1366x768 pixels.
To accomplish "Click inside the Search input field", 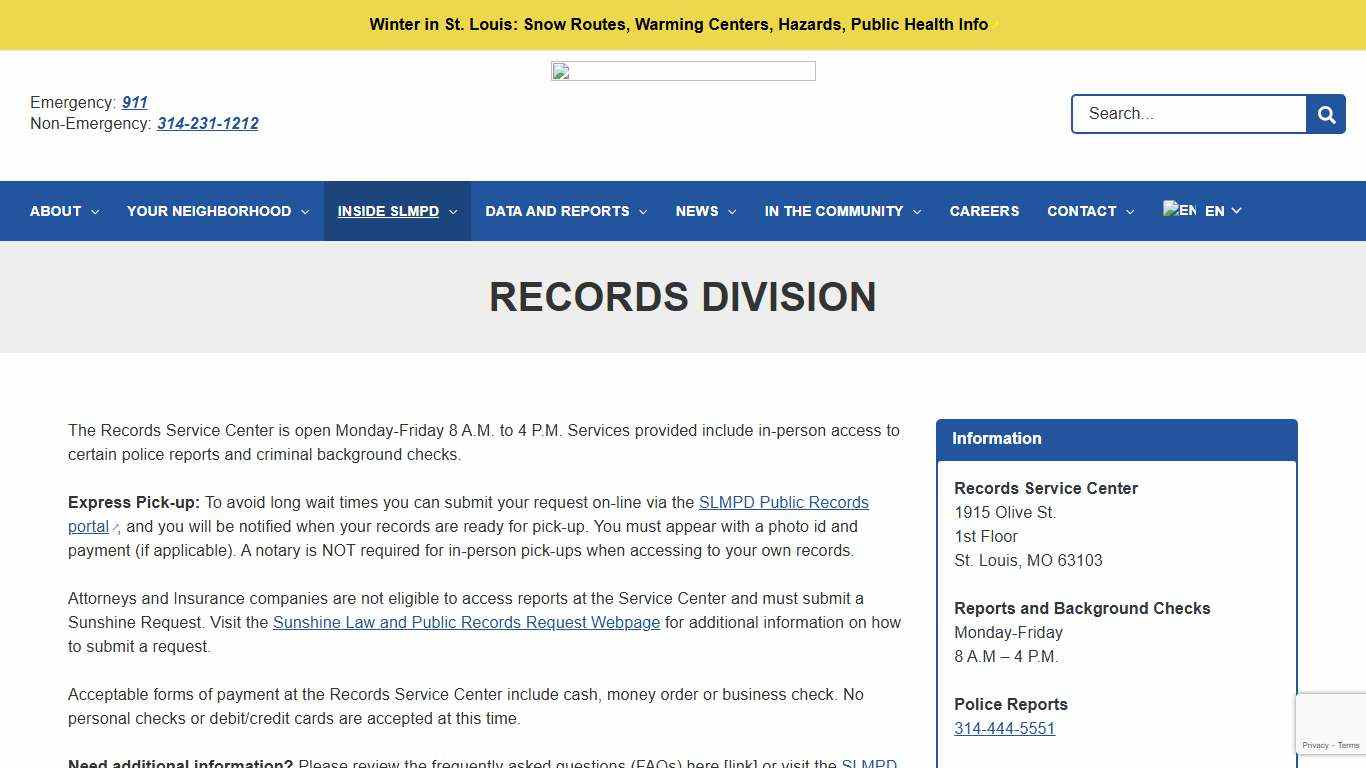I will tap(1180, 114).
